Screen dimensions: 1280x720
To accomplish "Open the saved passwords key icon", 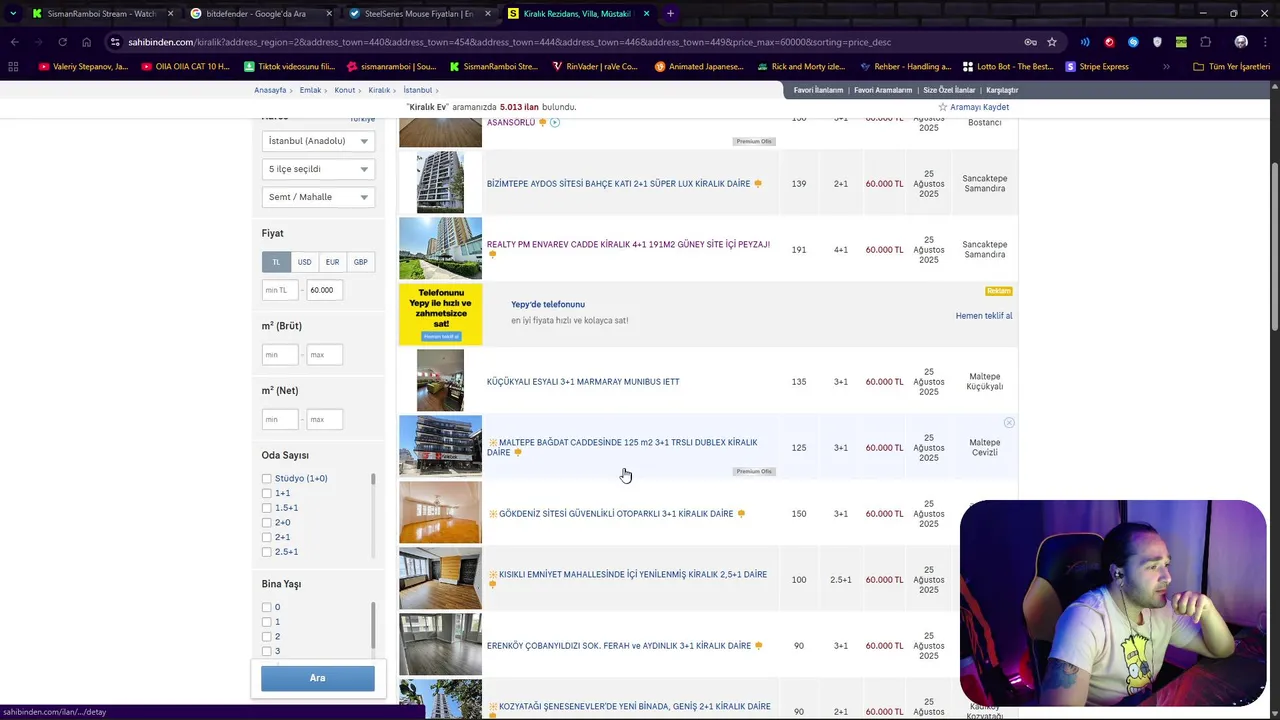I will pos(1030,42).
